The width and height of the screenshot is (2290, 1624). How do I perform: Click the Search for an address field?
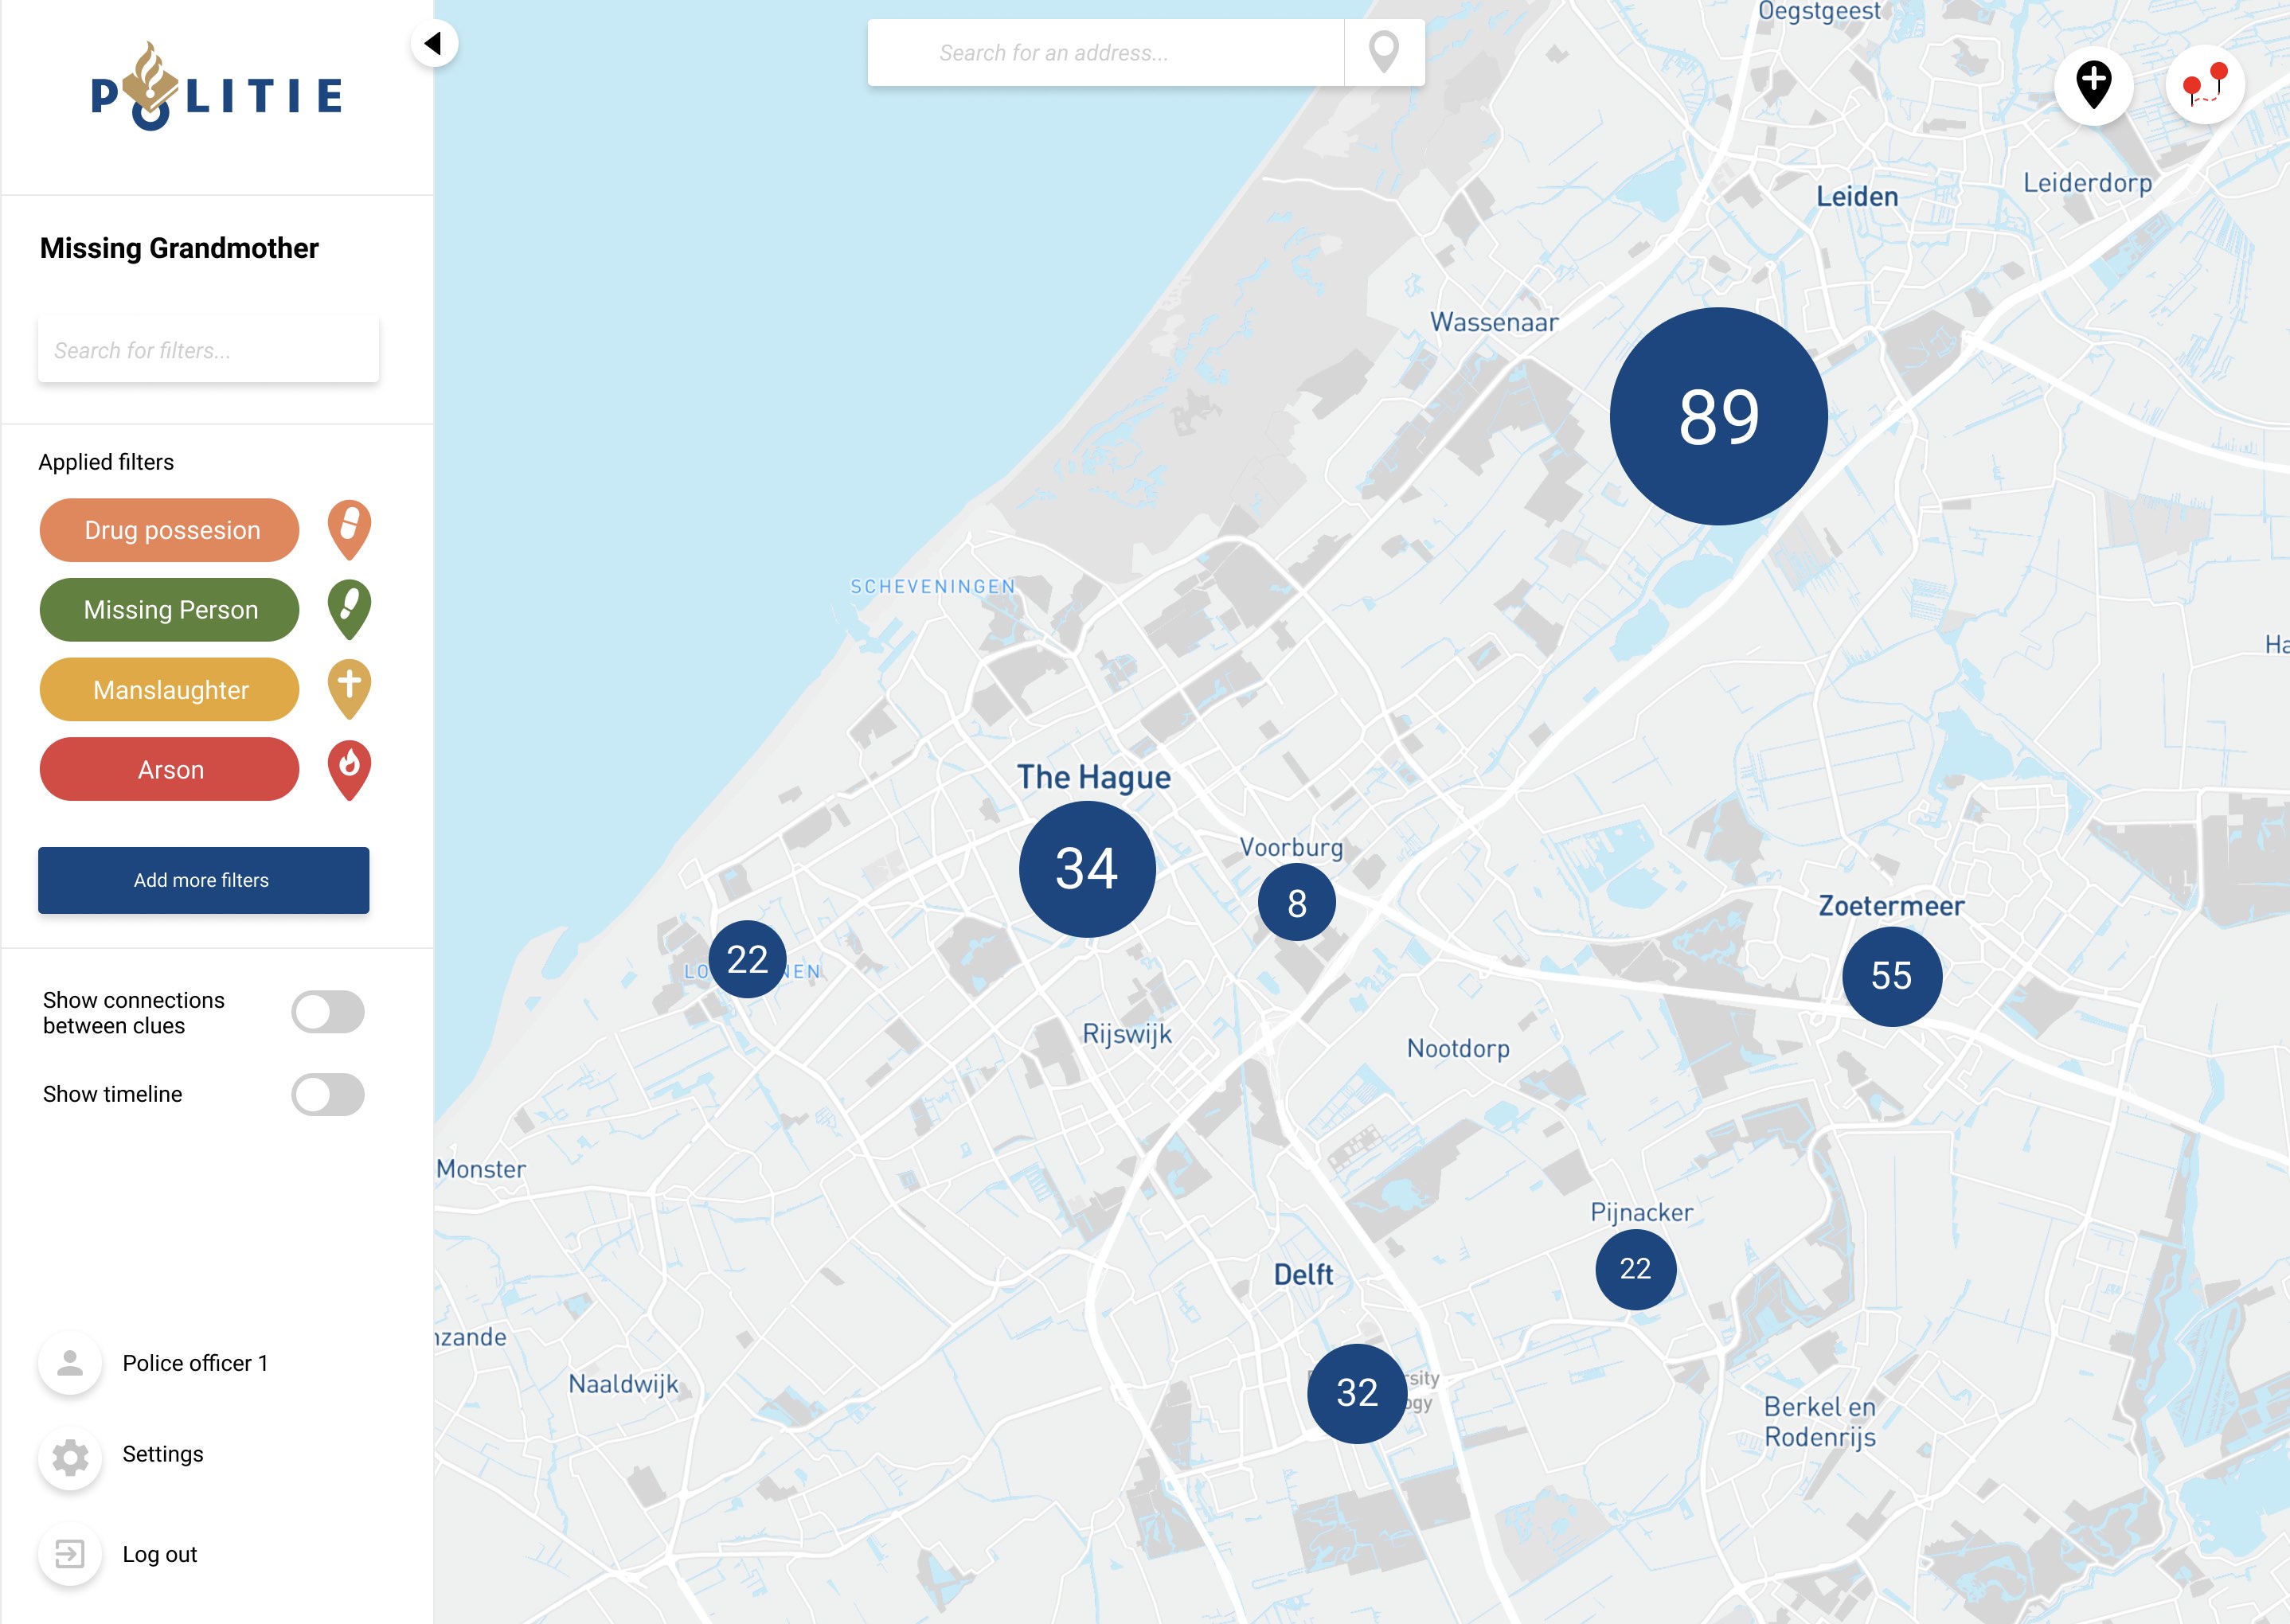click(1105, 53)
